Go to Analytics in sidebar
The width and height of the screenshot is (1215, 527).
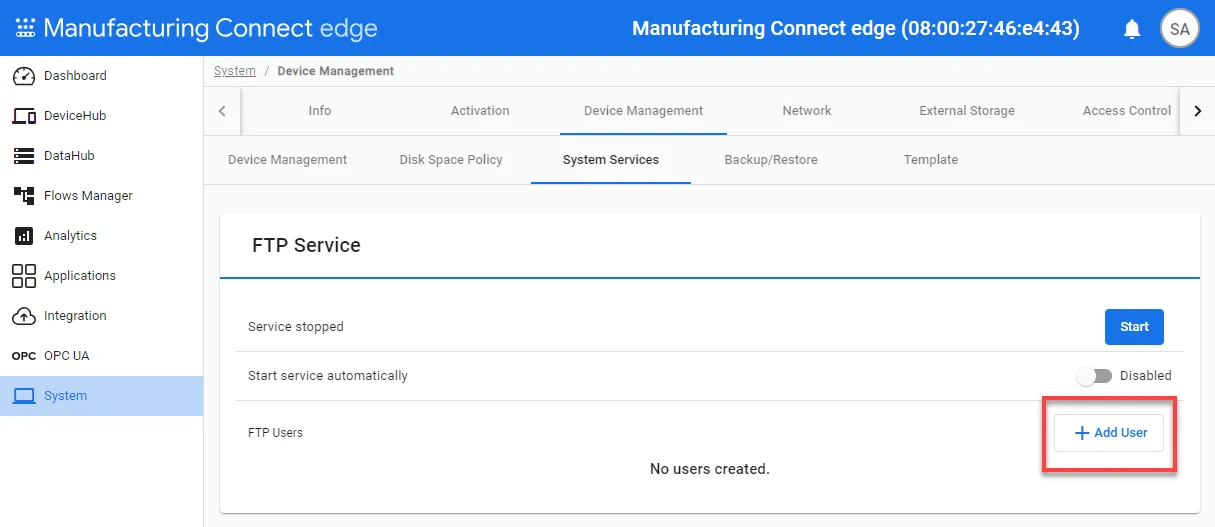coord(101,236)
